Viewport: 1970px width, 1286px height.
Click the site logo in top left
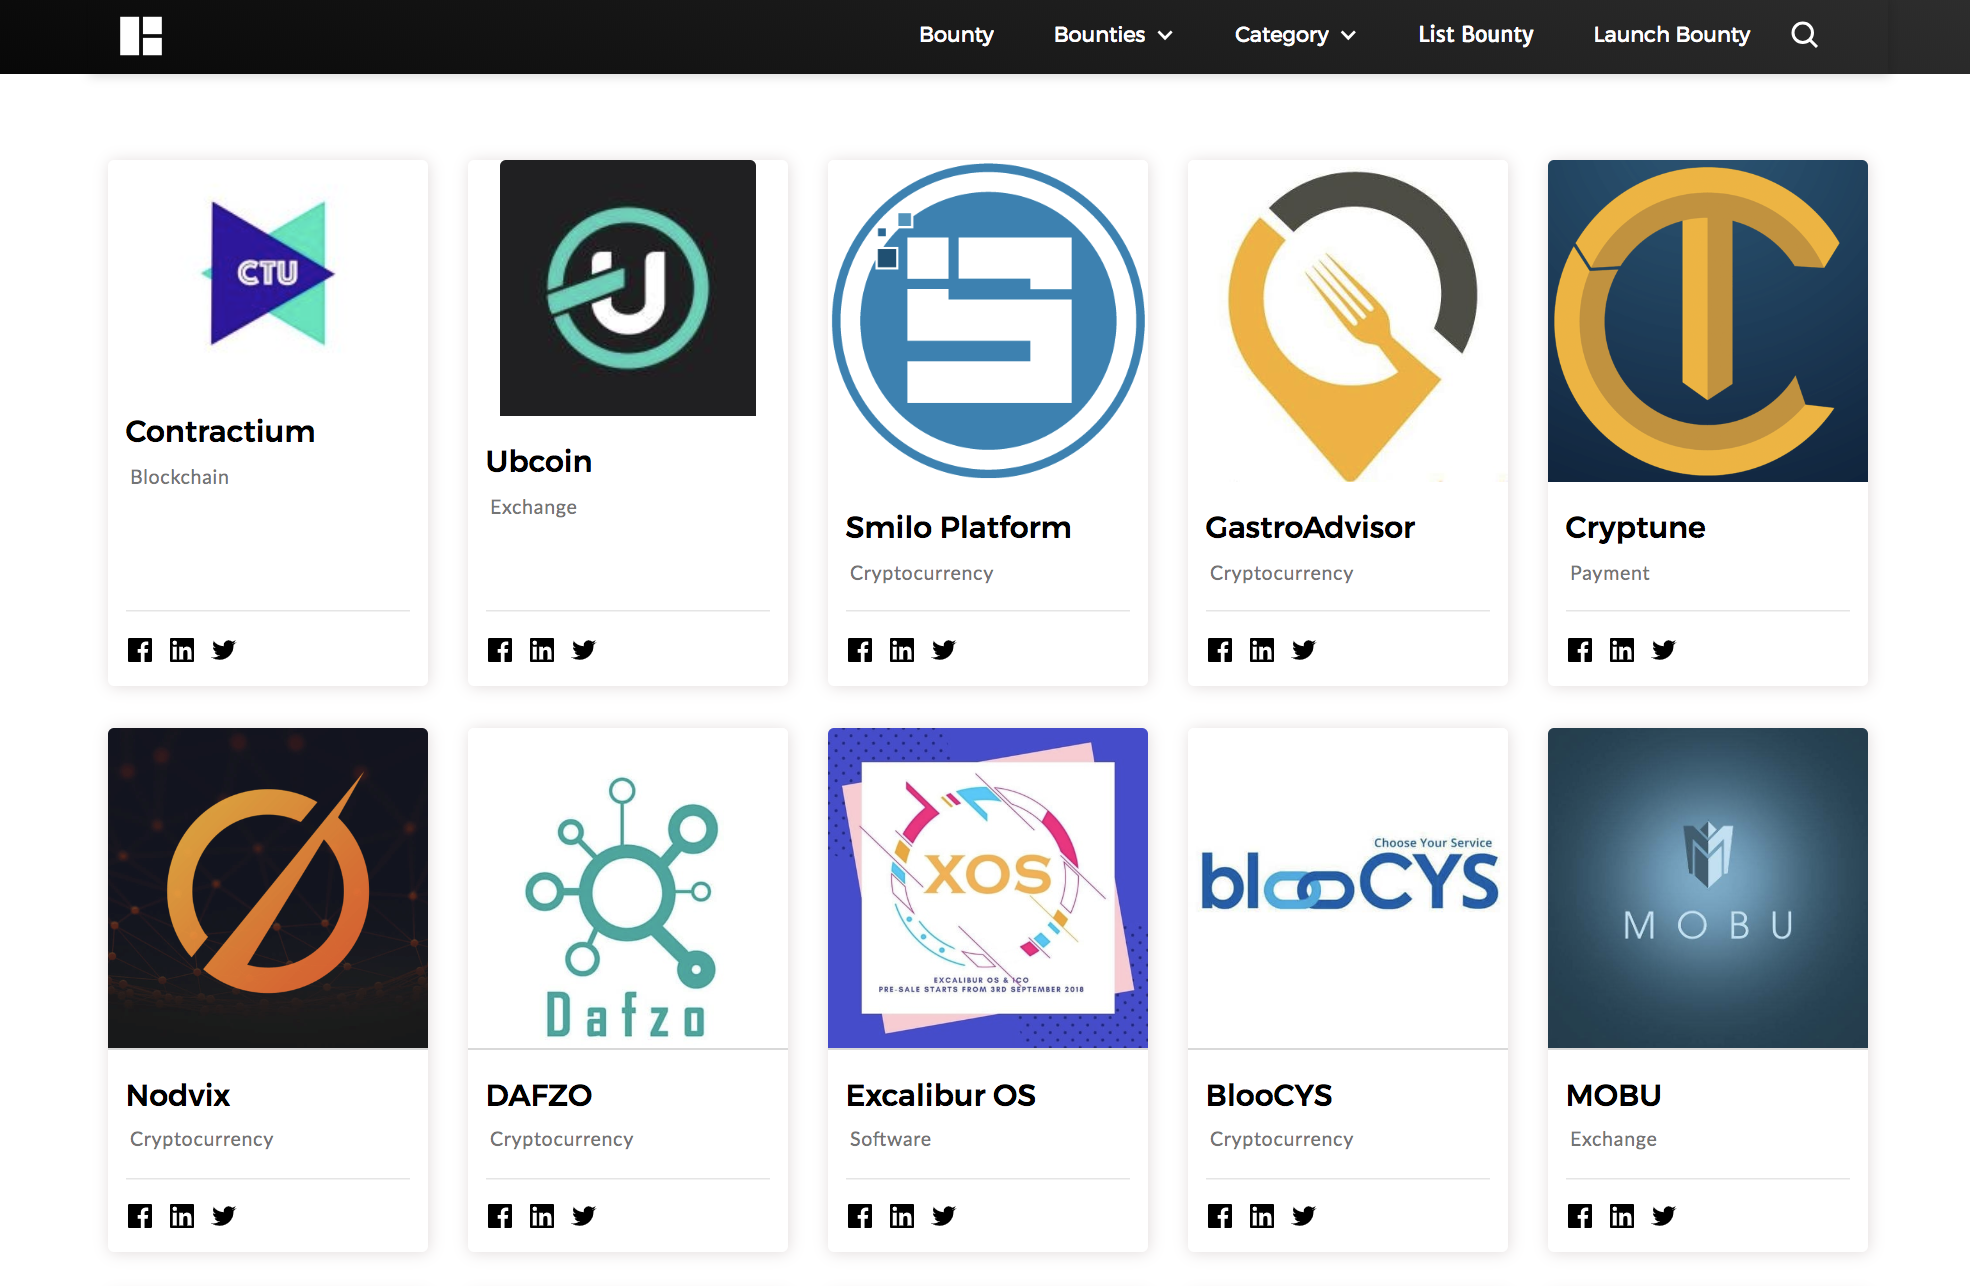point(140,36)
